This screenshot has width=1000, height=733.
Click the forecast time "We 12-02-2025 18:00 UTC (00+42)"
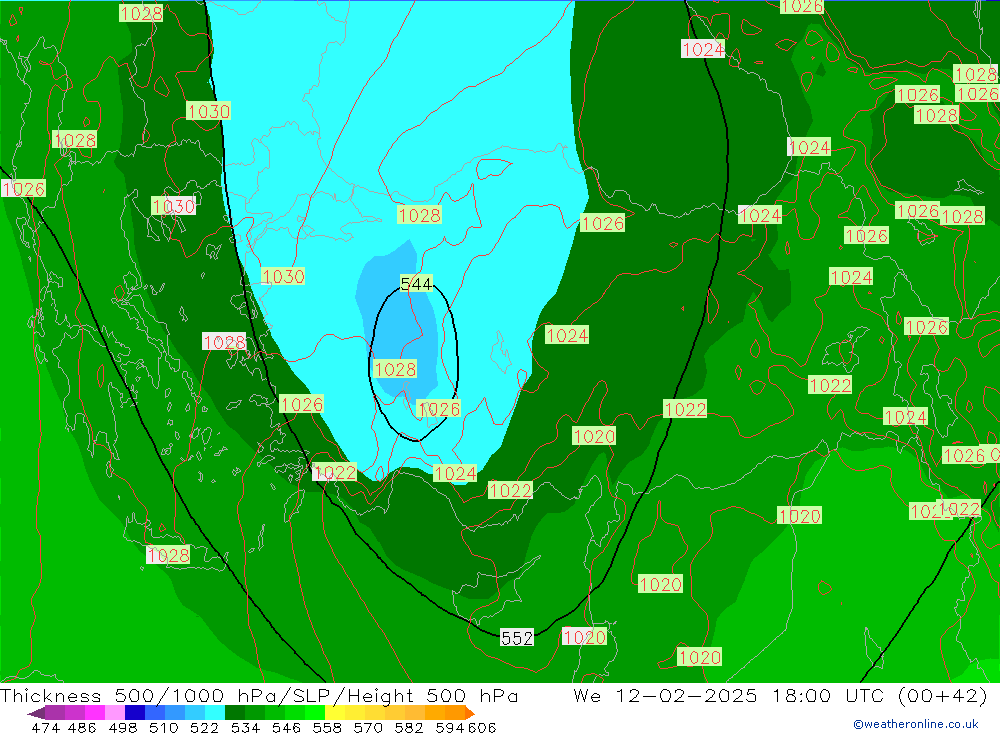[x=780, y=695]
